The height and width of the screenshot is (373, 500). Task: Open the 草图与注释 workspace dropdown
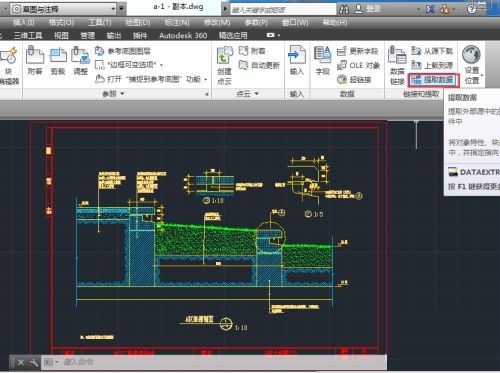[x=63, y=9]
